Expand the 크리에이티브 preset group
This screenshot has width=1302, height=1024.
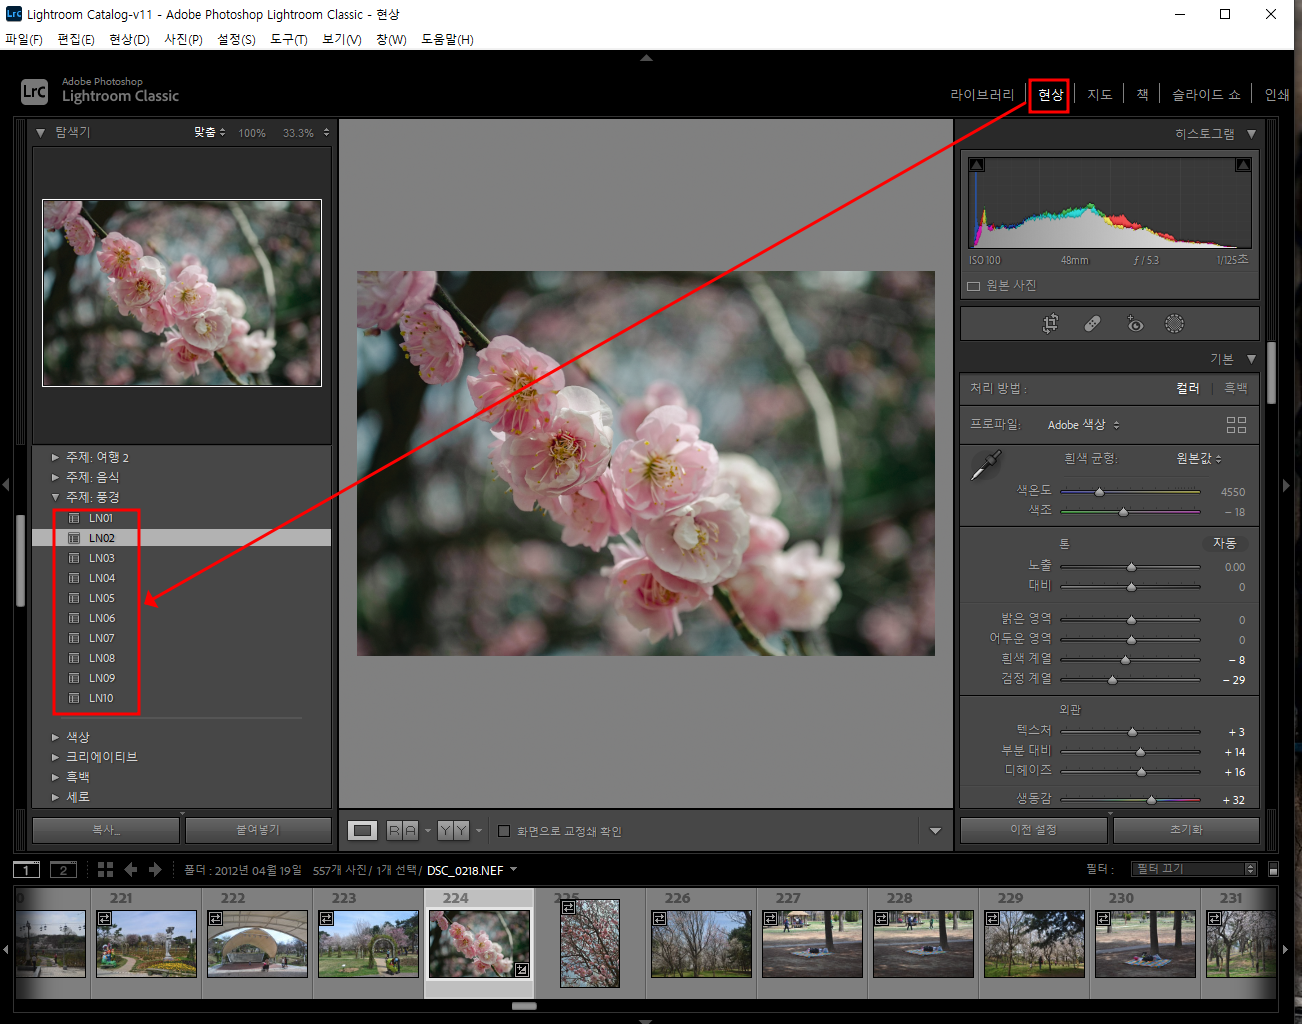point(55,757)
